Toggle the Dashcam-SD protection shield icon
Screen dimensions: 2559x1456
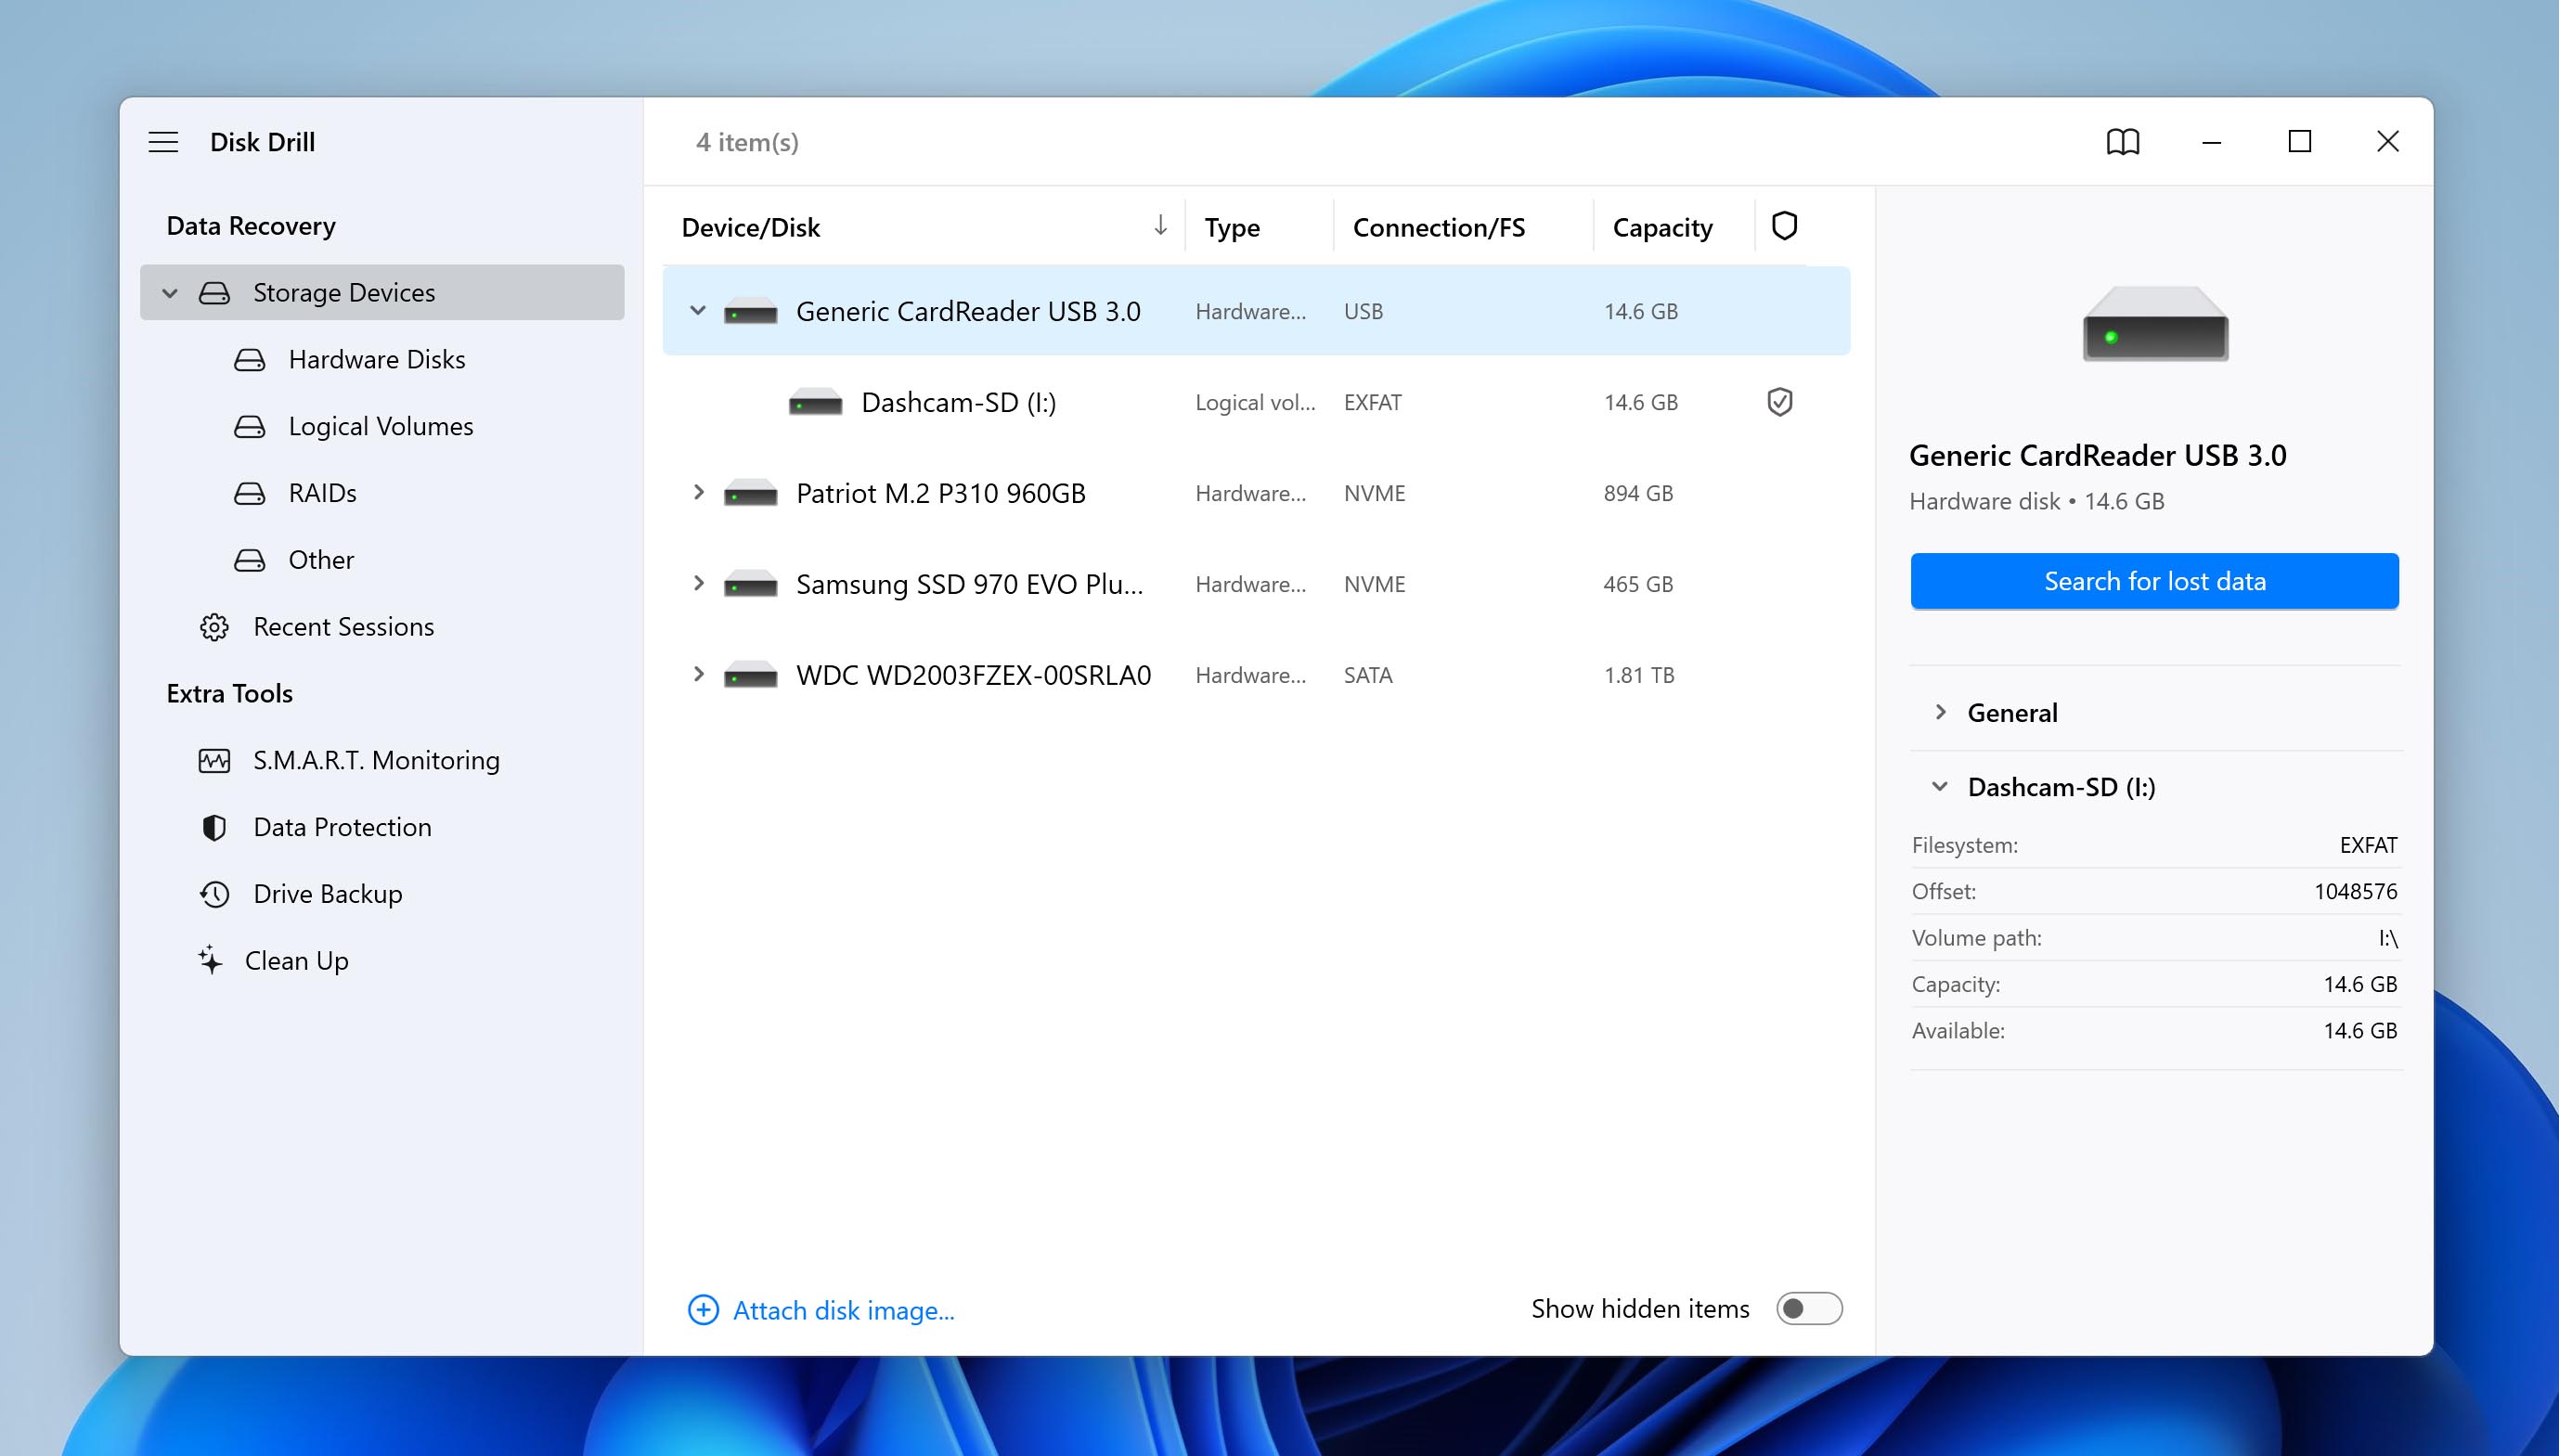pos(1780,401)
